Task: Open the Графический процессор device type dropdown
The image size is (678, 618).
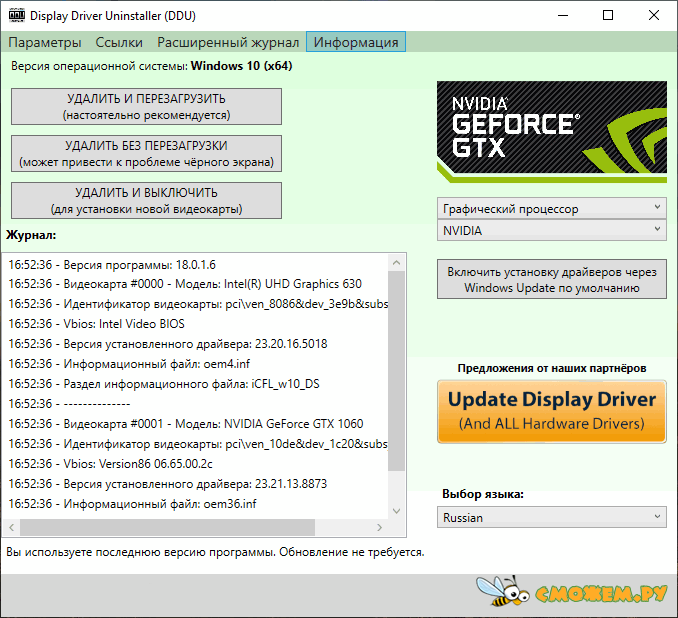Action: (552, 208)
